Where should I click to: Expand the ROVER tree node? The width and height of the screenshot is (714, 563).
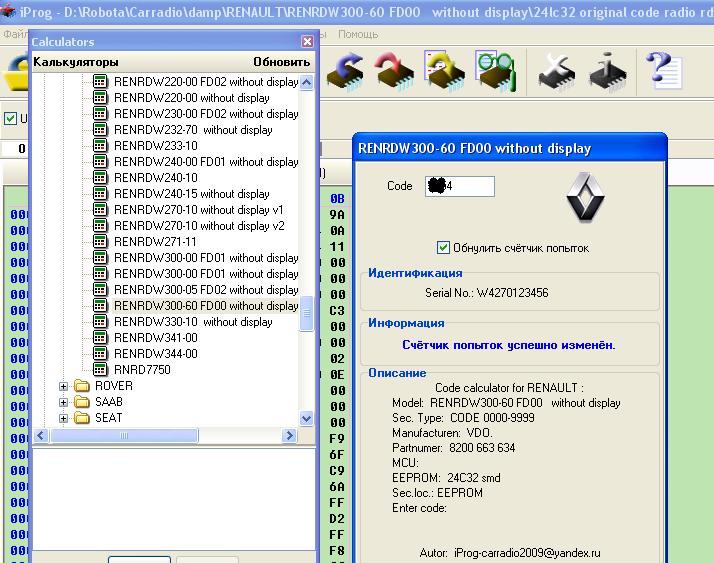63,386
